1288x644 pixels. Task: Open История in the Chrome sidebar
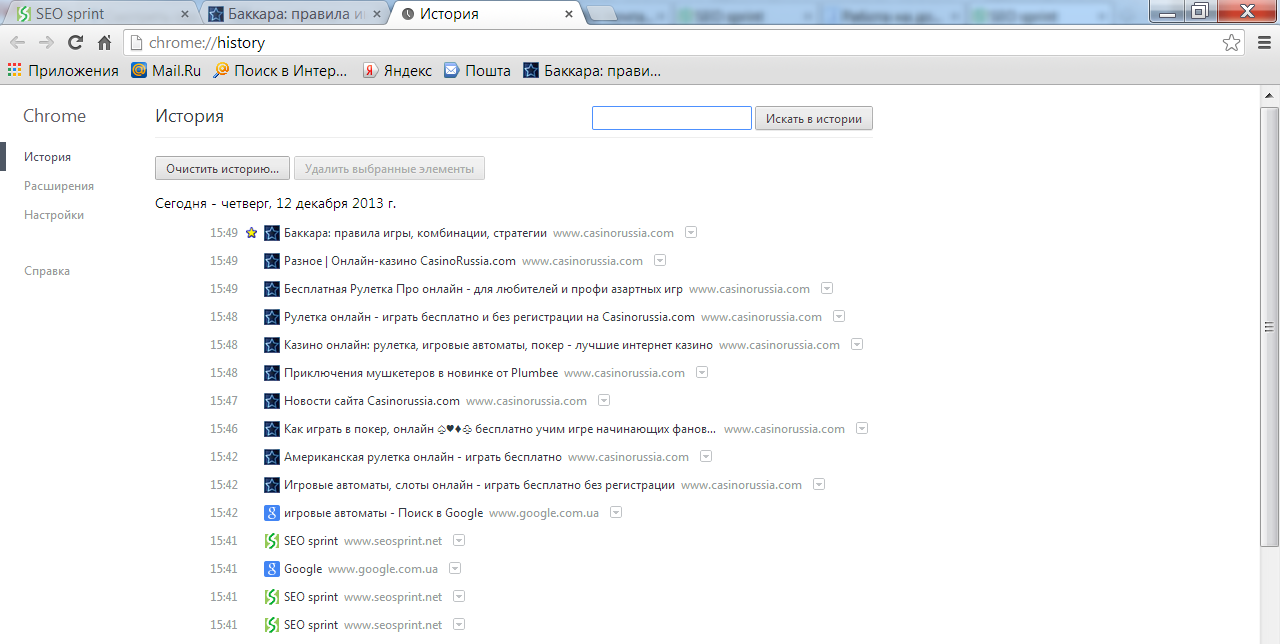[48, 157]
